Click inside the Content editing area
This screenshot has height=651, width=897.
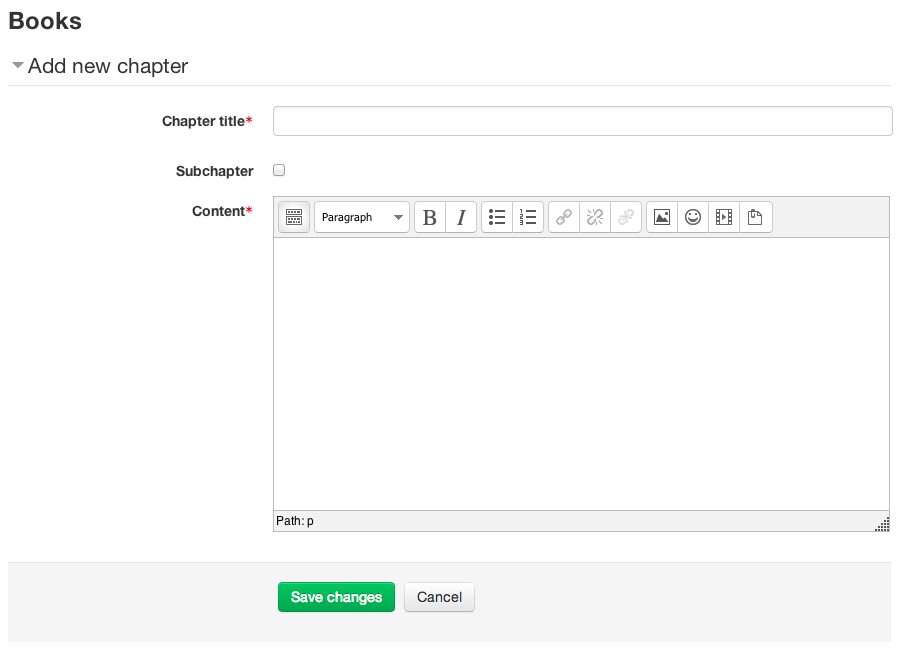pyautogui.click(x=580, y=370)
